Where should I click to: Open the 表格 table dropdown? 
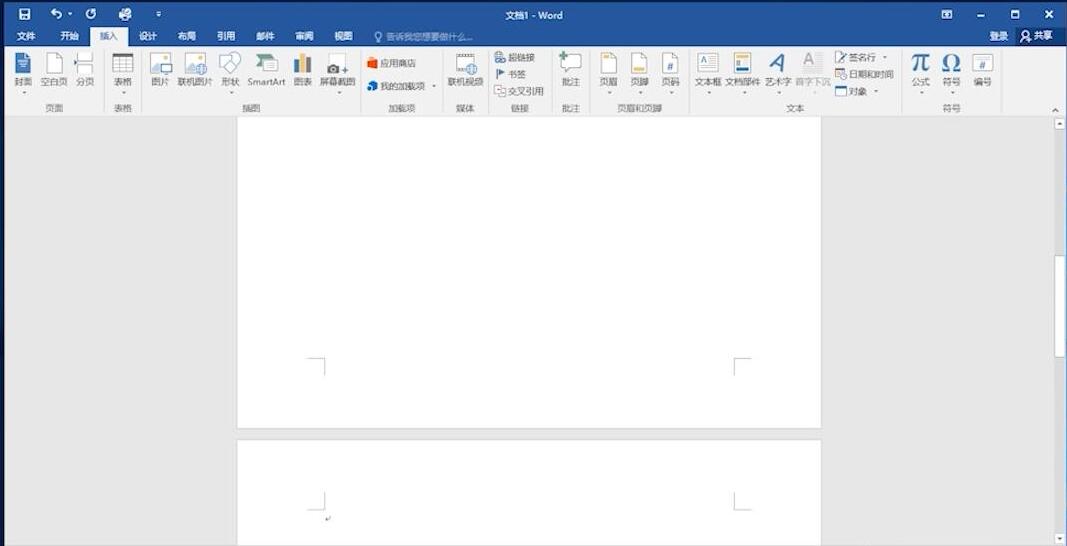tap(123, 73)
